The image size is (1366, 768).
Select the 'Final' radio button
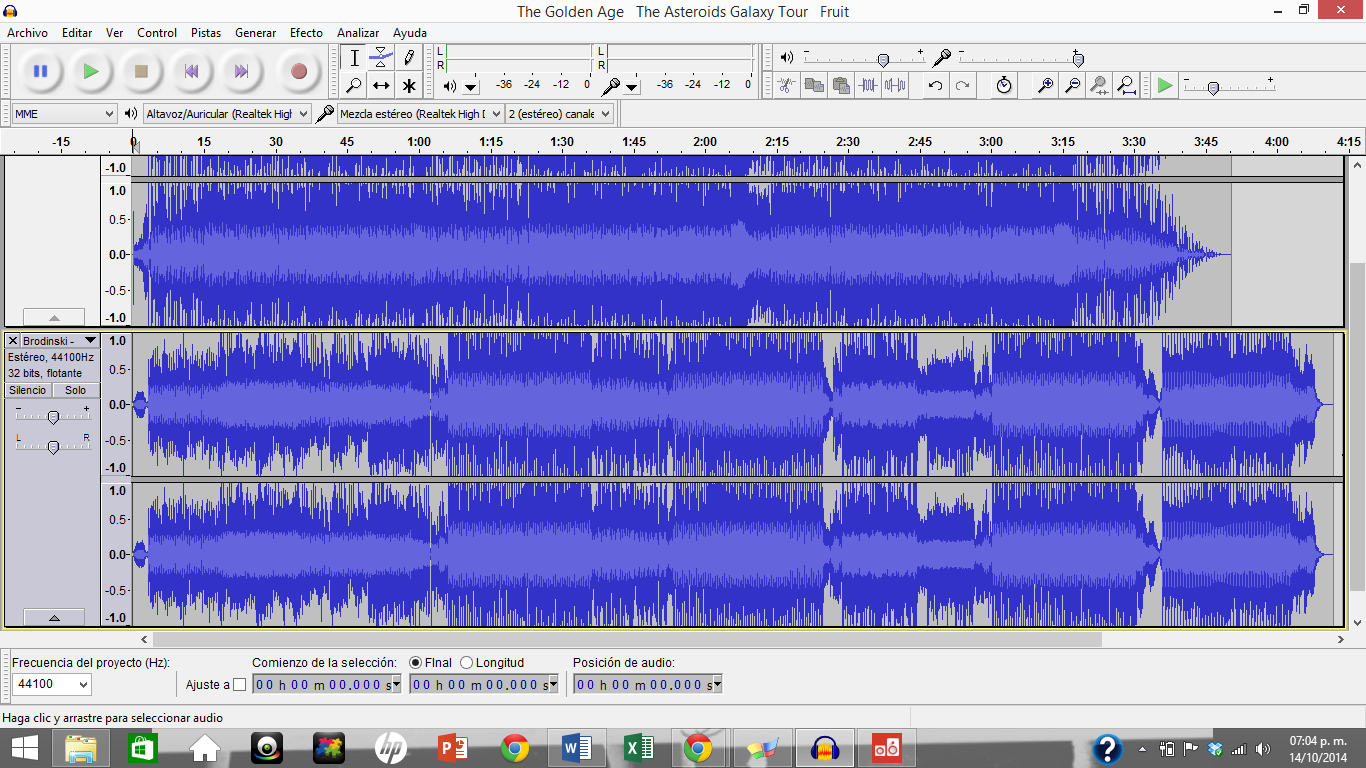pyautogui.click(x=415, y=663)
